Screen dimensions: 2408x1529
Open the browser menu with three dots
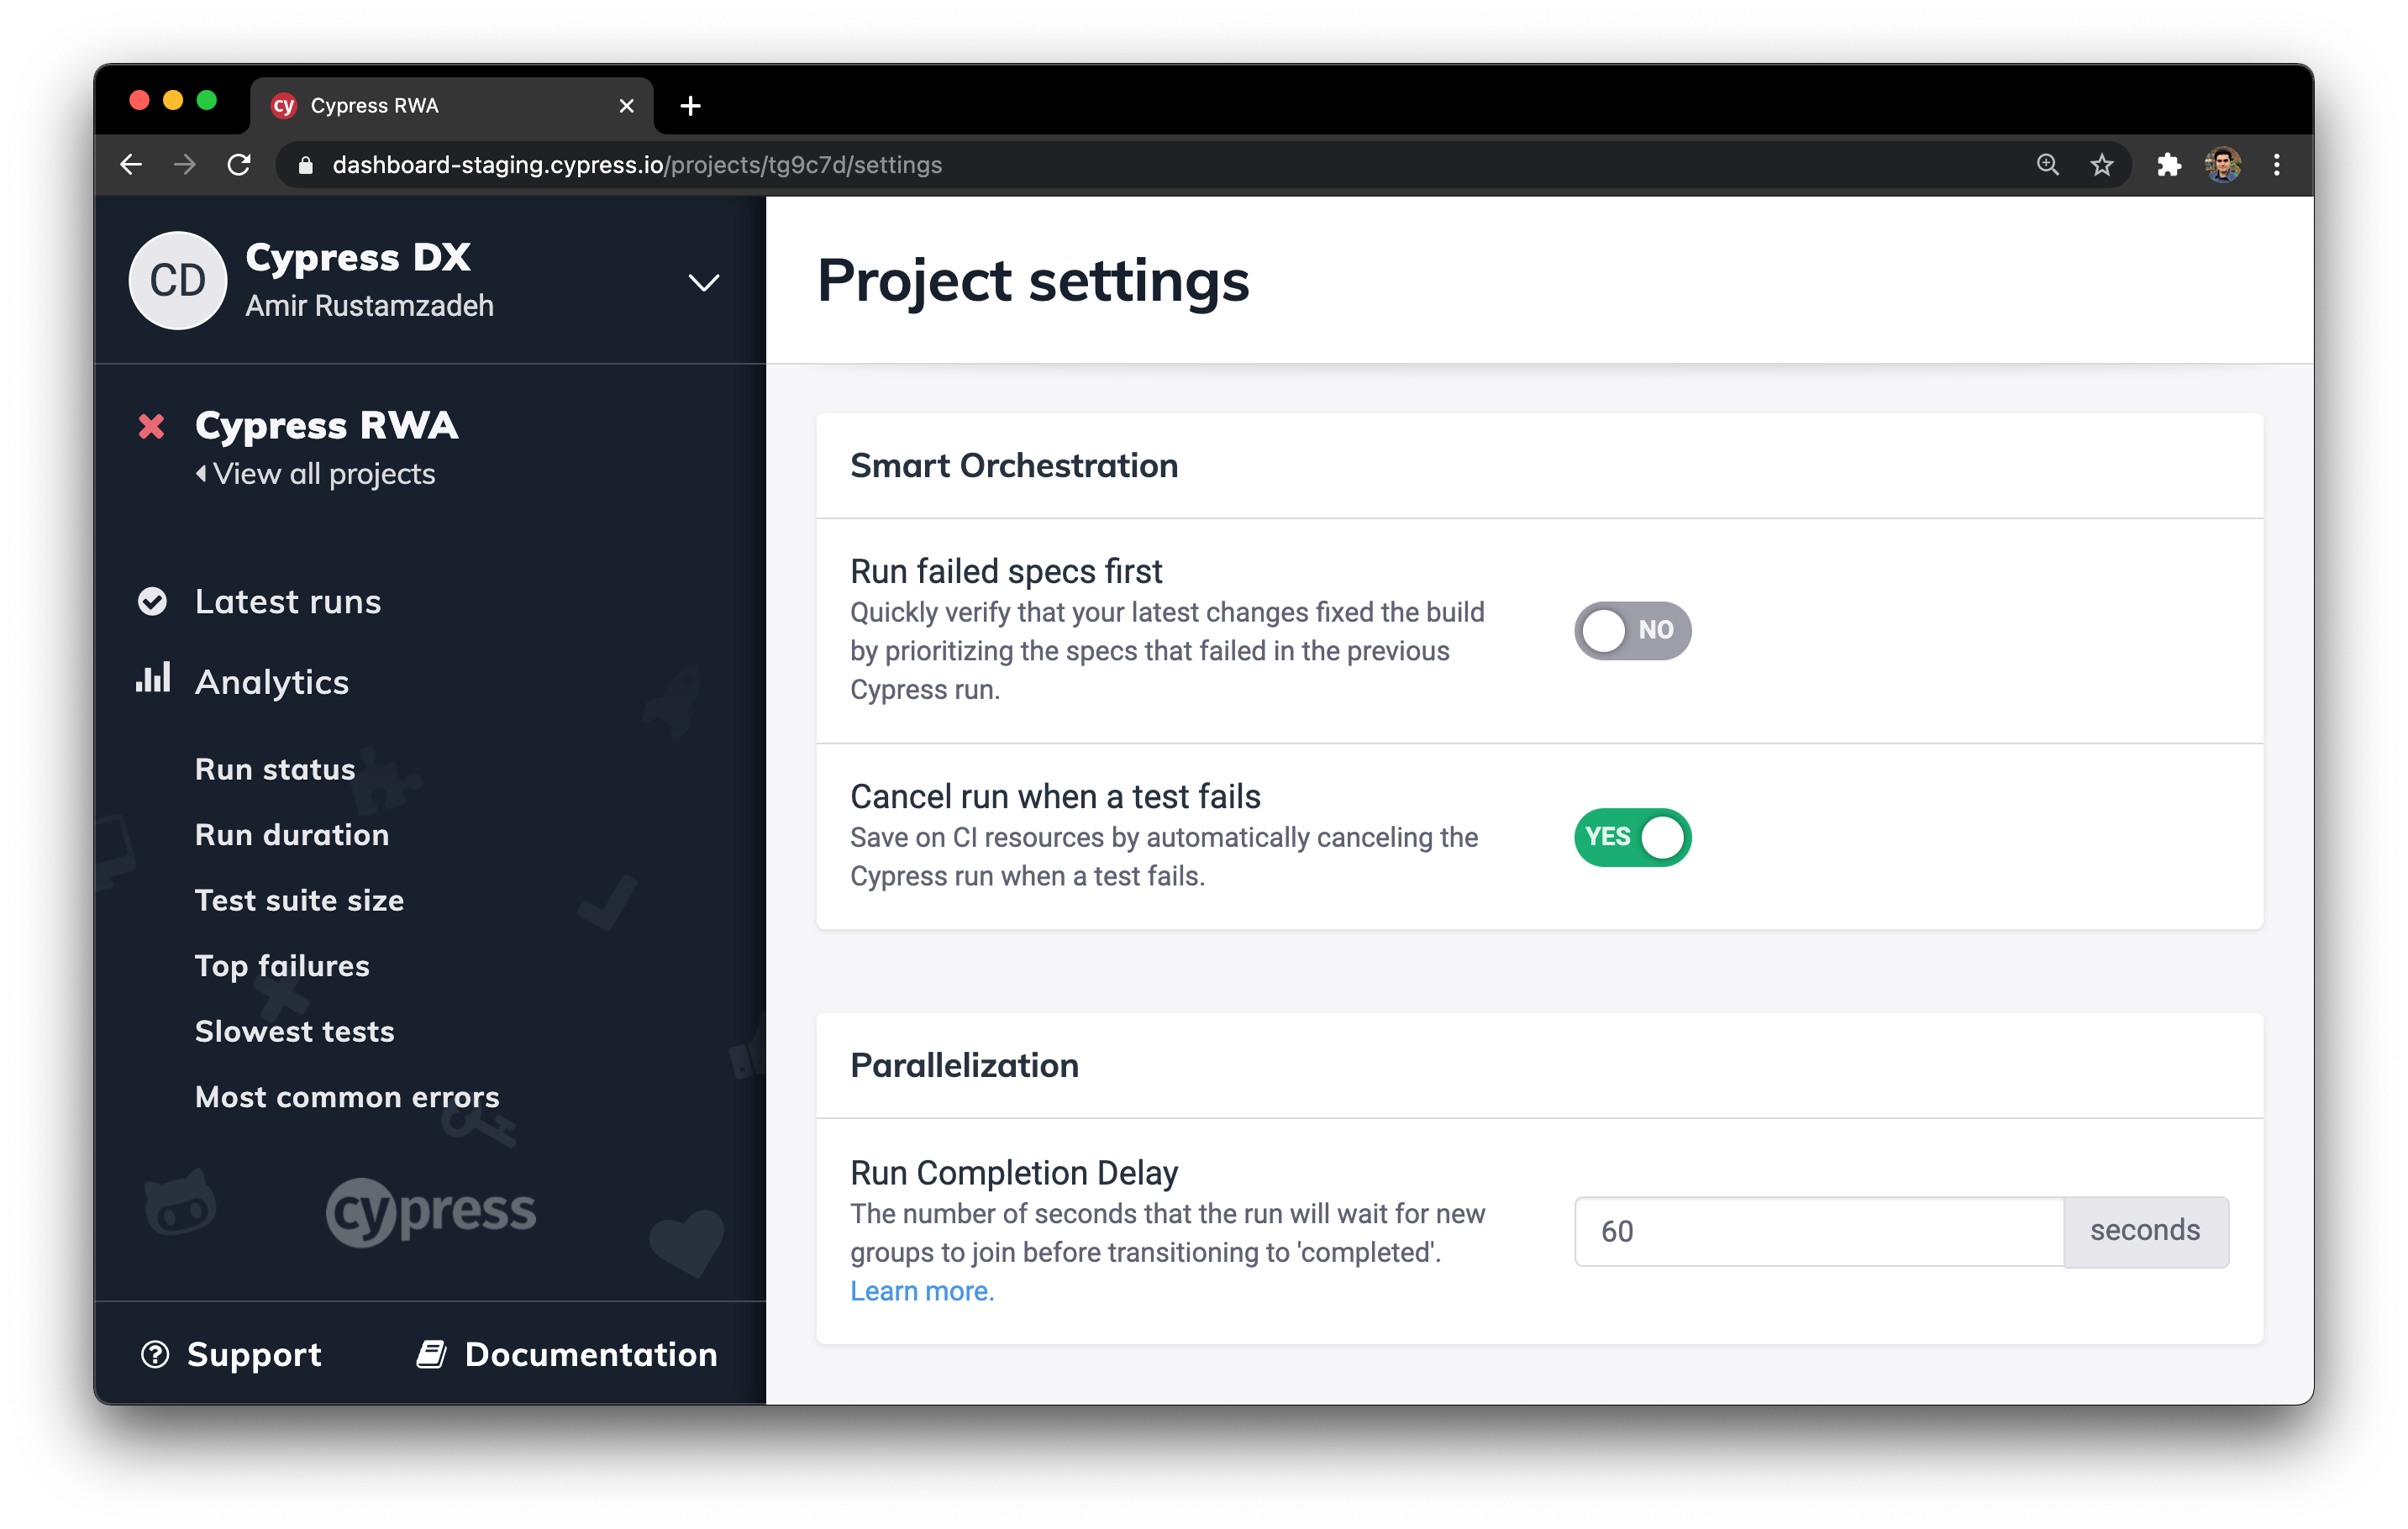click(2277, 164)
